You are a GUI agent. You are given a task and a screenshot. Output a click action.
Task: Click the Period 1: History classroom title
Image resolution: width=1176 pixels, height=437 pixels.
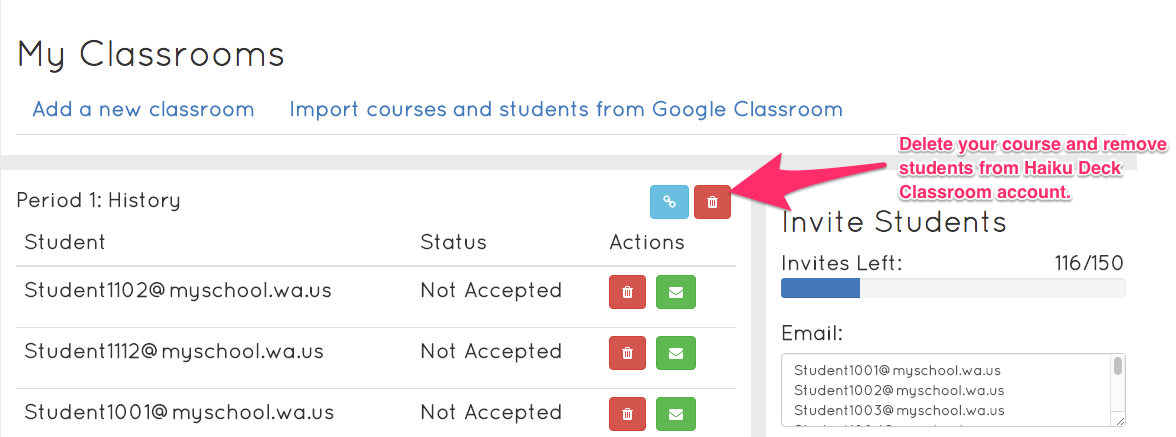(x=98, y=200)
